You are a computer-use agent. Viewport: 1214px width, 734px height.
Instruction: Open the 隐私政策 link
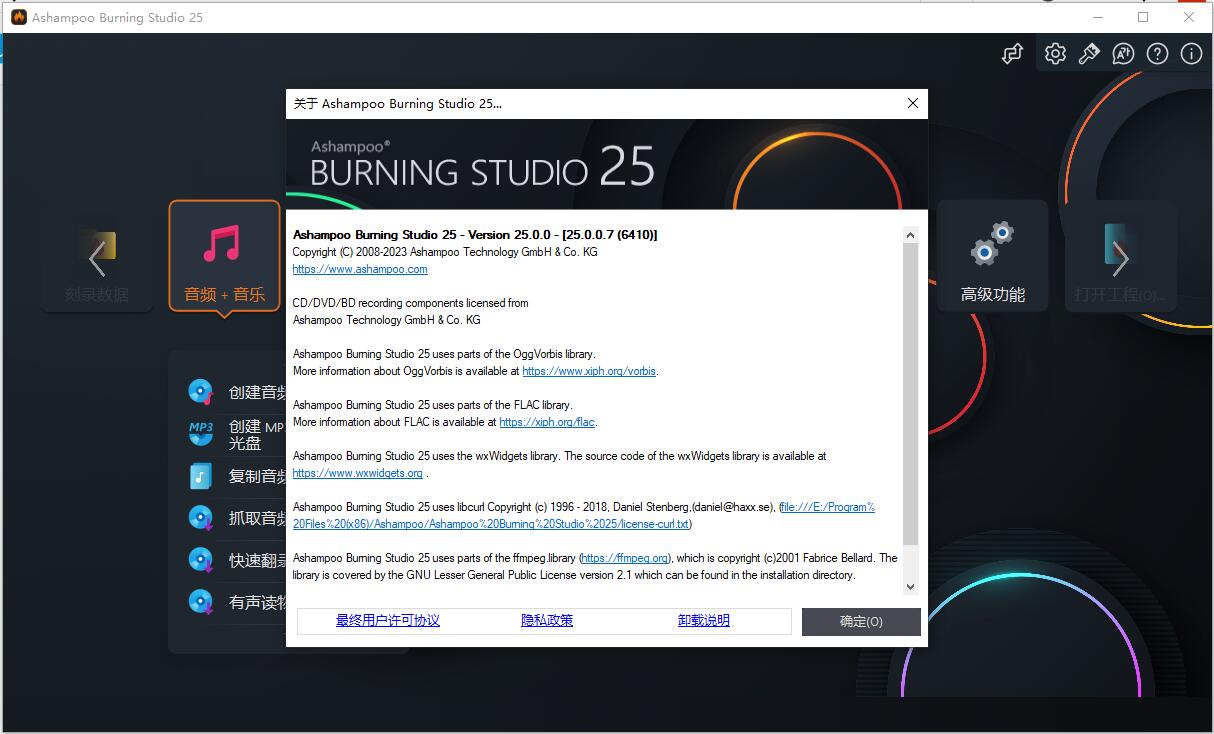point(547,620)
